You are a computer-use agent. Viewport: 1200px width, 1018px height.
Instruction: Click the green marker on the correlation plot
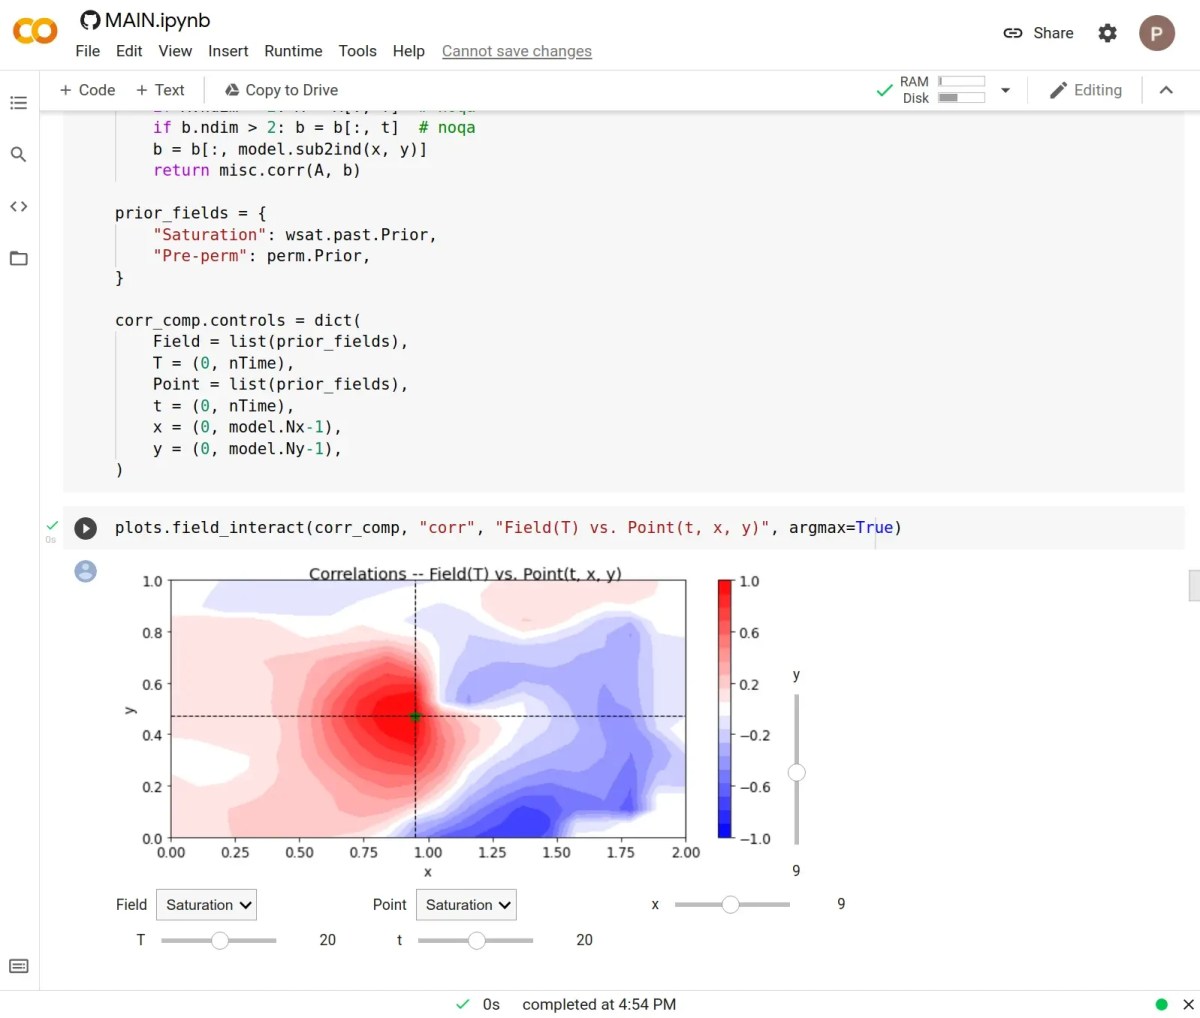coord(415,716)
